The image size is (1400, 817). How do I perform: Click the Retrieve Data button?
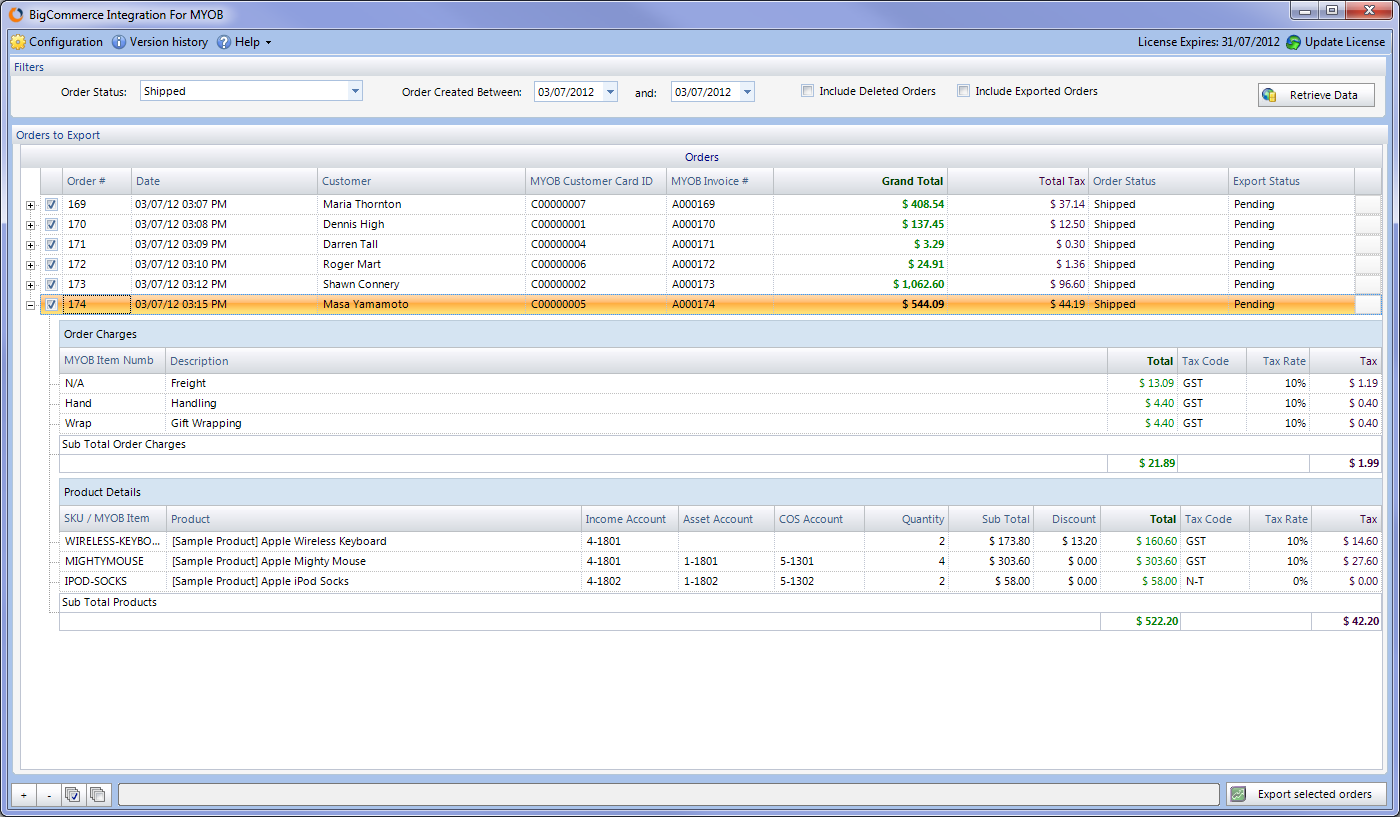pos(1316,95)
